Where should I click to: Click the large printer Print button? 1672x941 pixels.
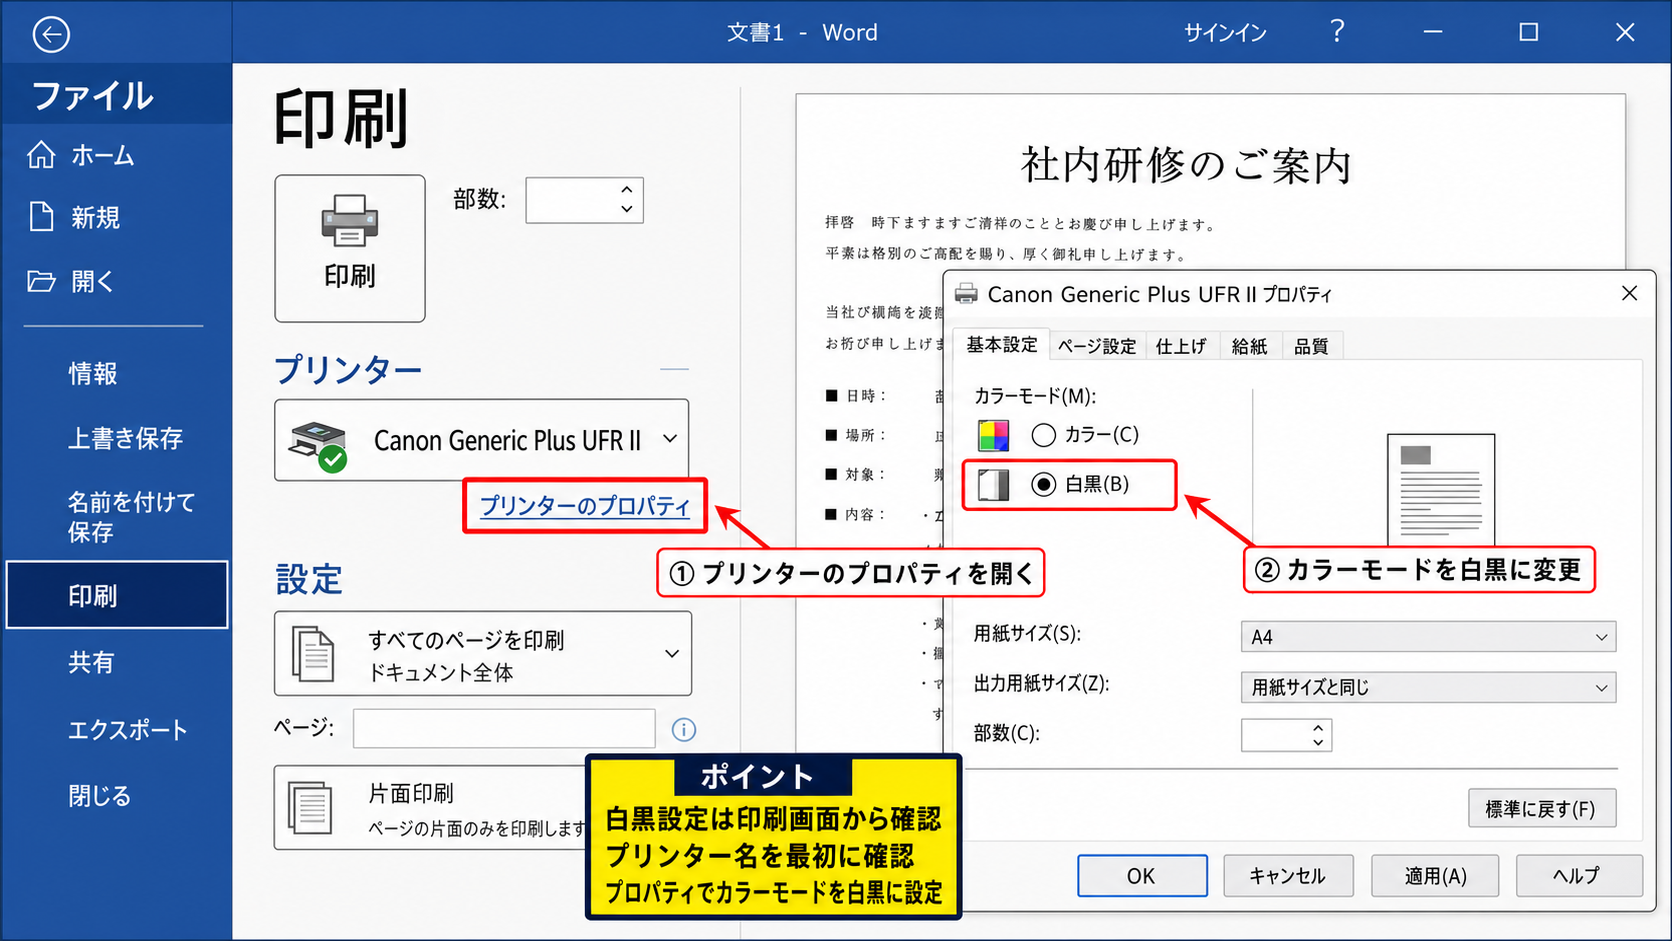coord(350,248)
